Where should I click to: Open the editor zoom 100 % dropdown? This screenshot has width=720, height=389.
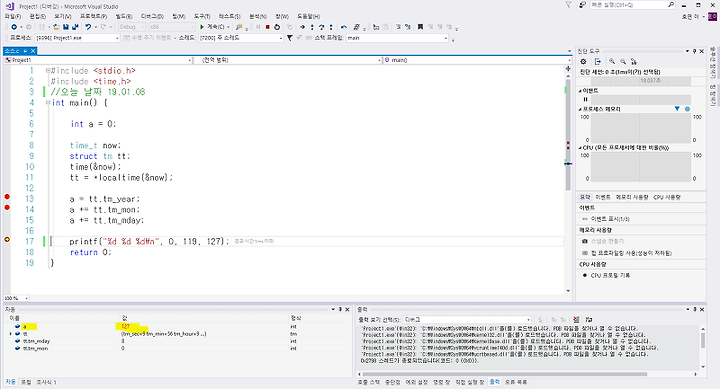pyautogui.click(x=16, y=299)
